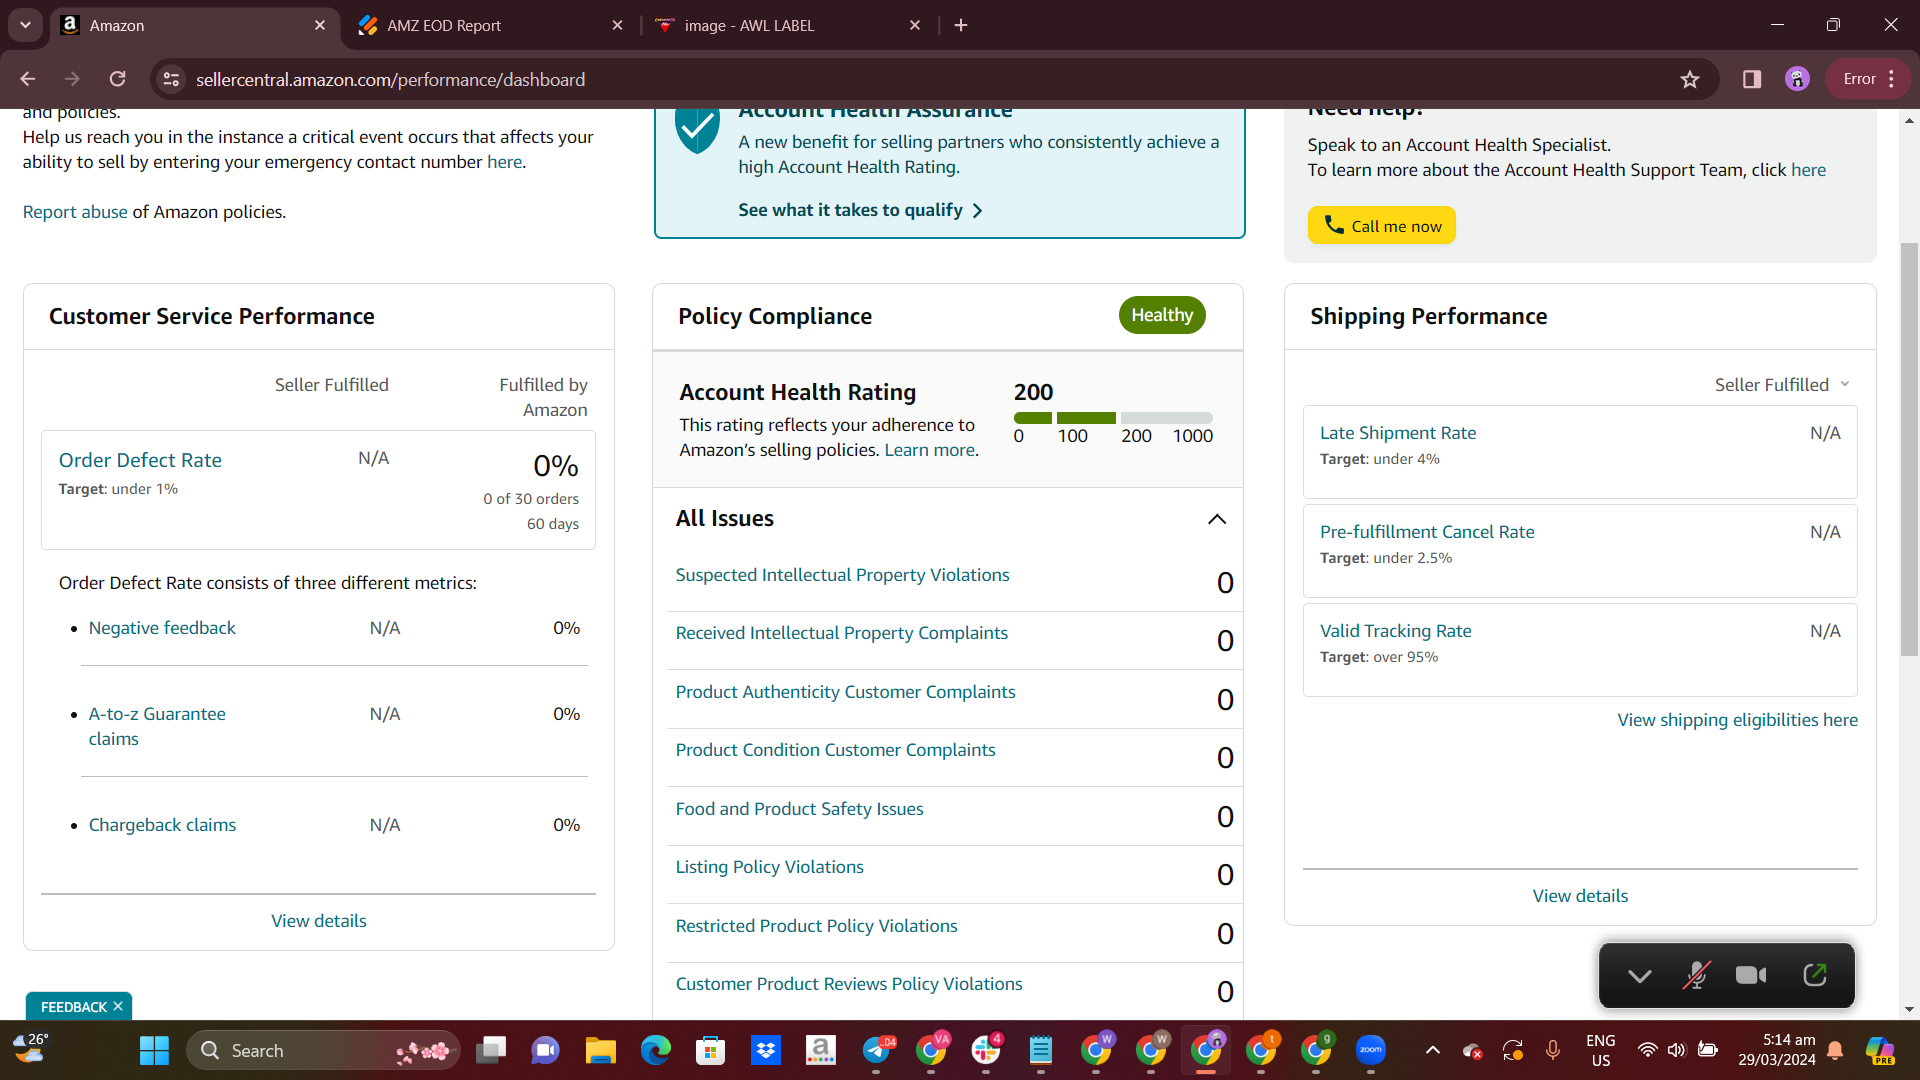Open Dropbox from the taskbar
Screen dimensions: 1920x1080
(766, 1050)
